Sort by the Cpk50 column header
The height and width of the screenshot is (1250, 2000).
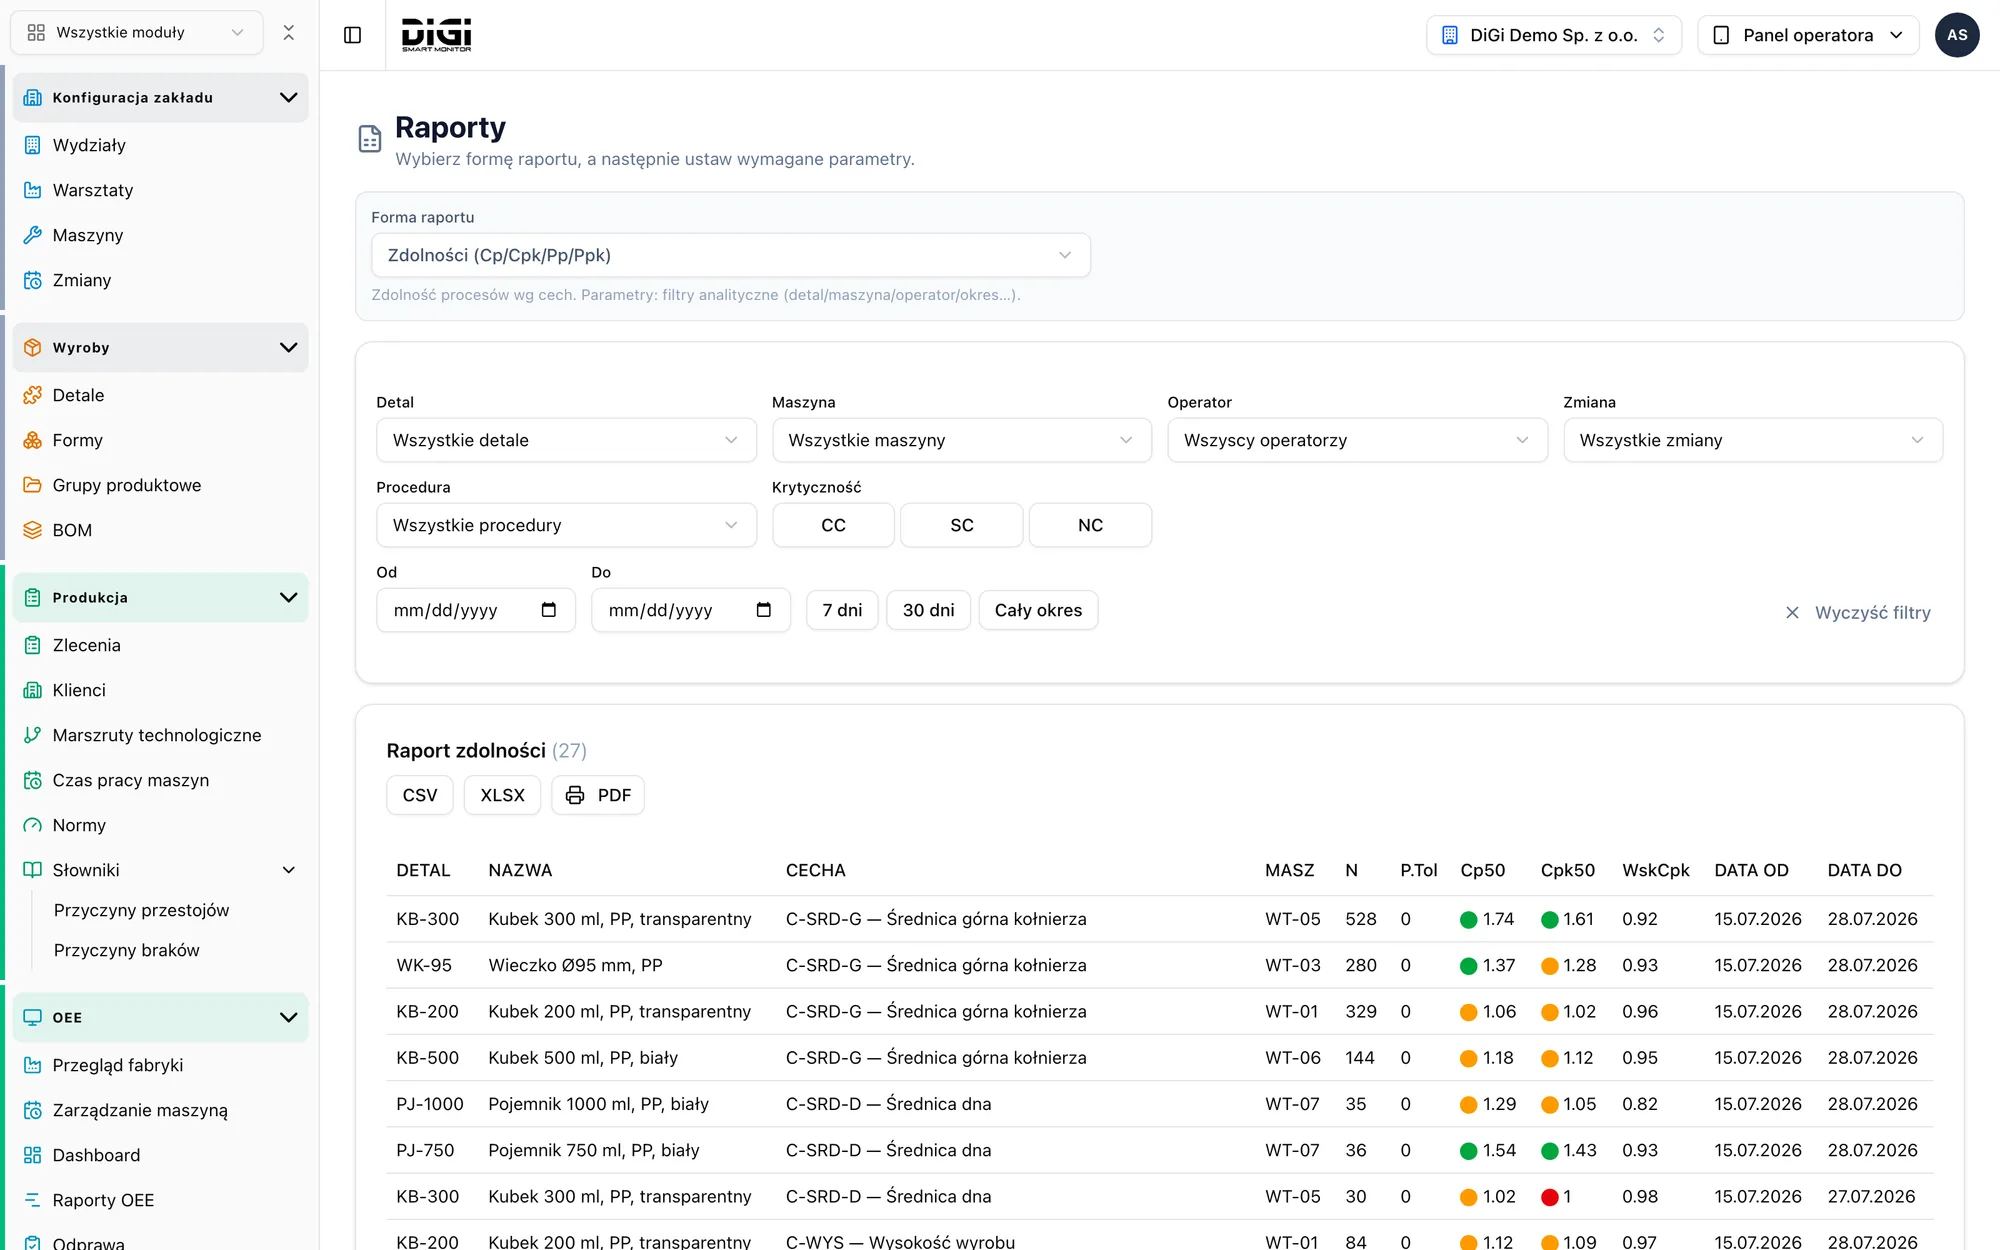pyautogui.click(x=1567, y=870)
